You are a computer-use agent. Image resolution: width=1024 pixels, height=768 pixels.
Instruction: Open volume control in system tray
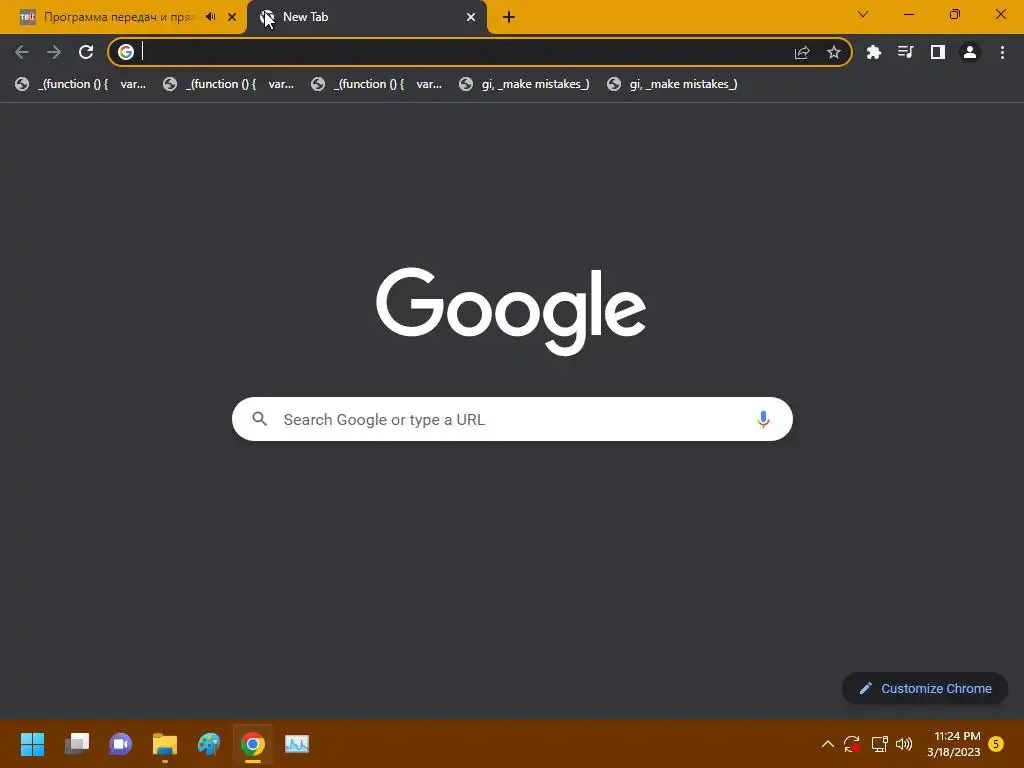pos(904,744)
